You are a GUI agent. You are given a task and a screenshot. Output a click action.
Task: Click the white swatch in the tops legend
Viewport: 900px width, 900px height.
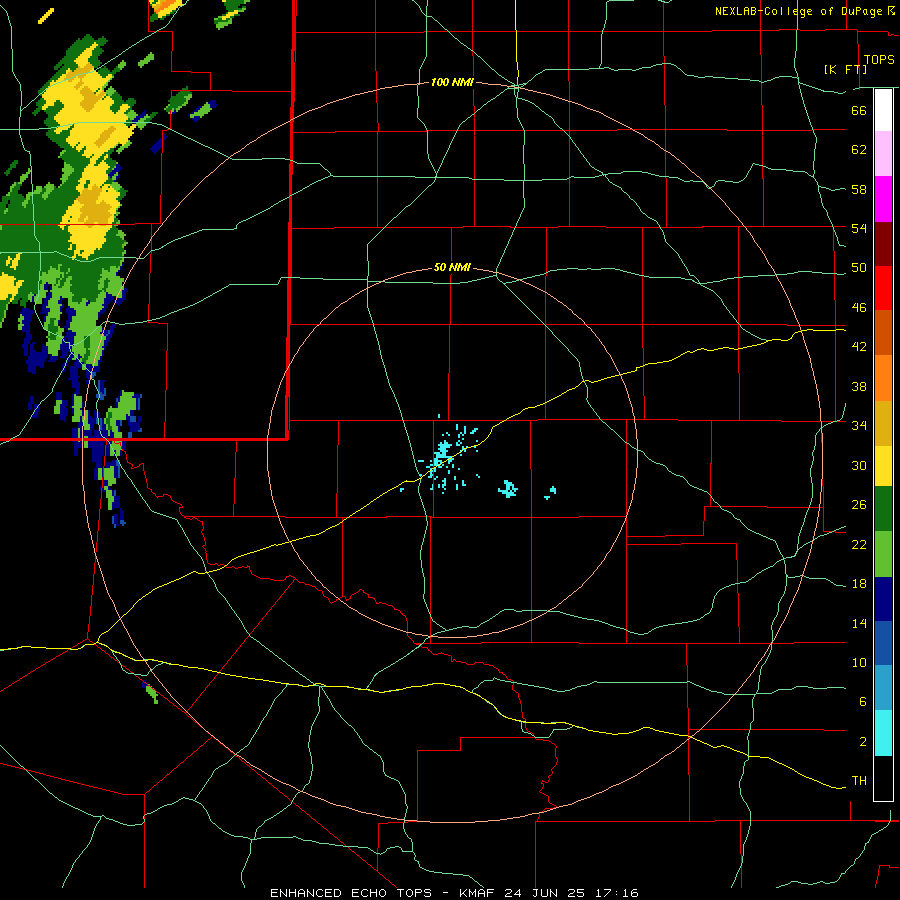click(883, 110)
